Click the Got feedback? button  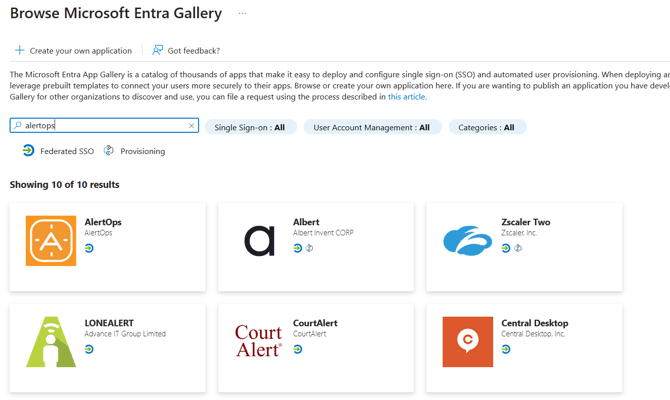pyautogui.click(x=193, y=50)
